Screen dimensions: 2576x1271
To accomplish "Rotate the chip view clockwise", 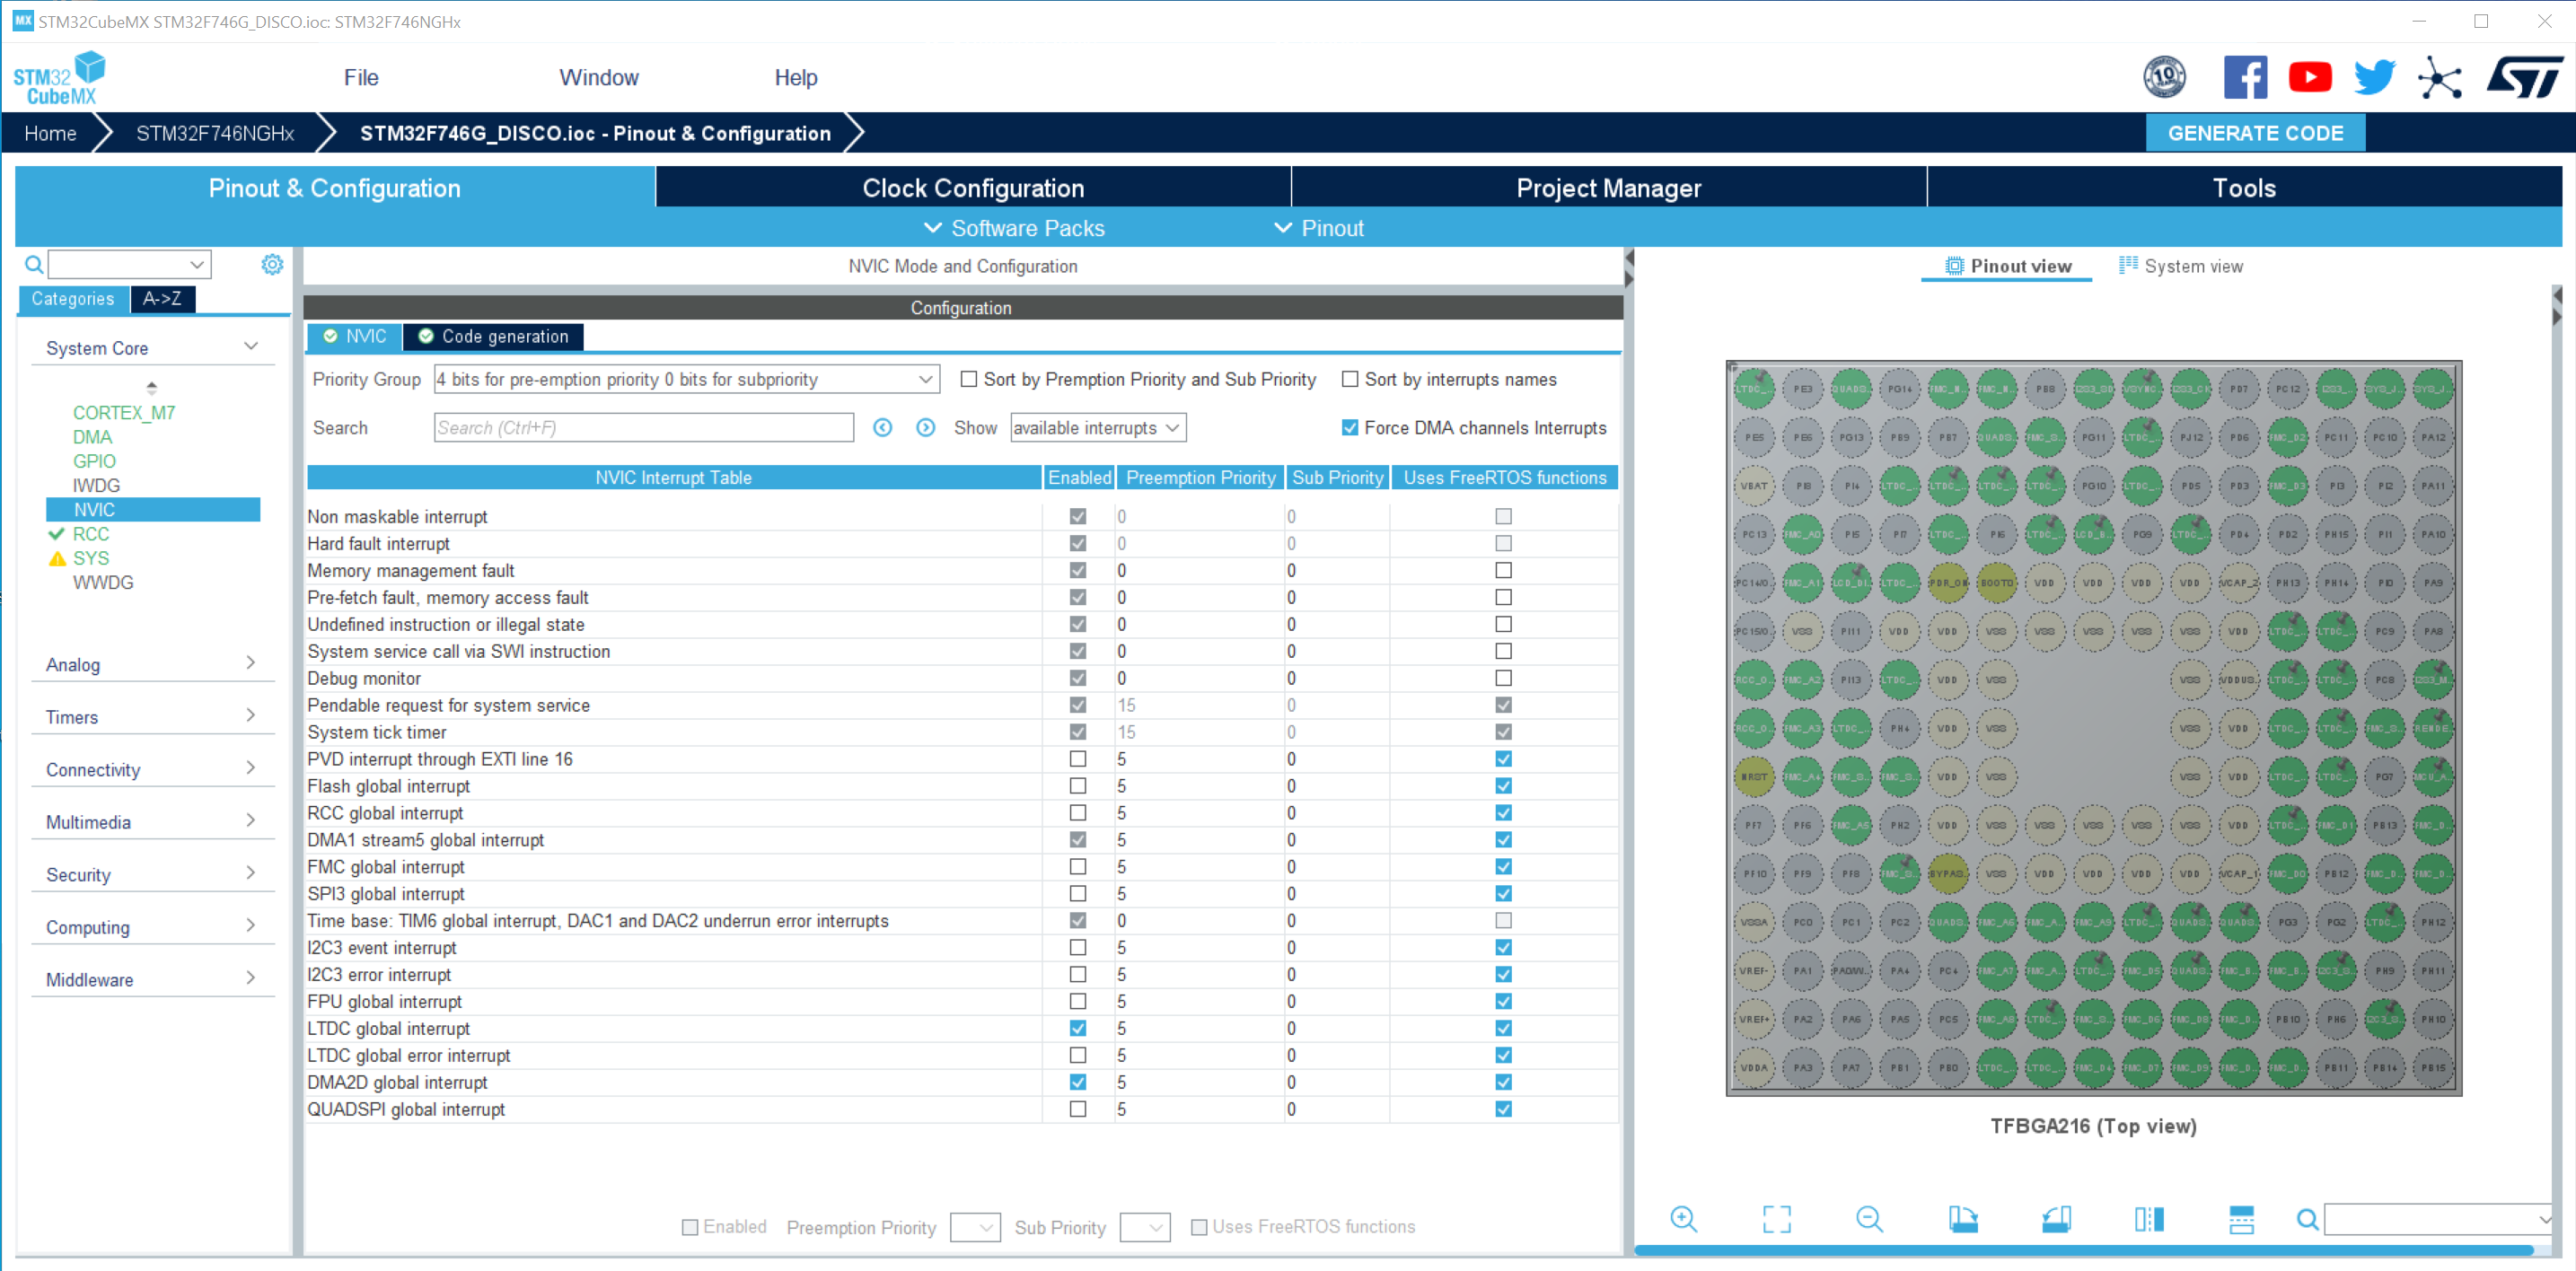I will pyautogui.click(x=1962, y=1218).
